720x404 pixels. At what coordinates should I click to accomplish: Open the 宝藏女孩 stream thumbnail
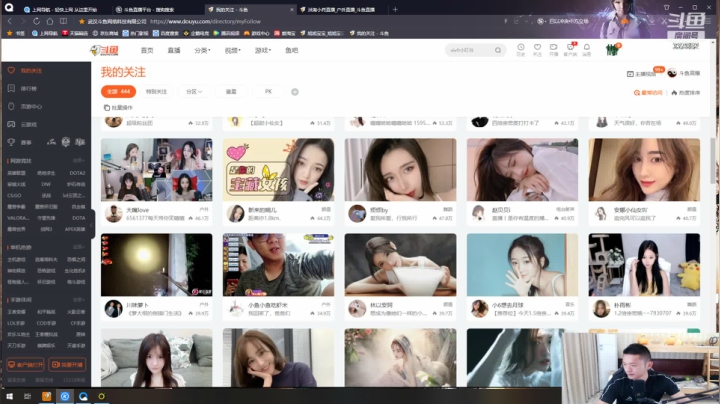tap(278, 170)
